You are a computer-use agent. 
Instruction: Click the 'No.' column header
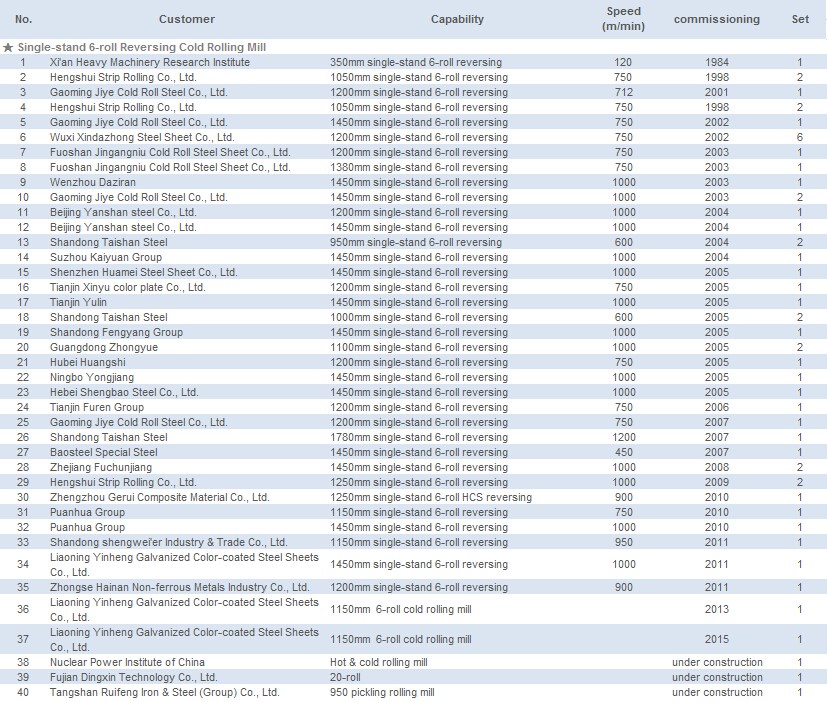pyautogui.click(x=23, y=19)
